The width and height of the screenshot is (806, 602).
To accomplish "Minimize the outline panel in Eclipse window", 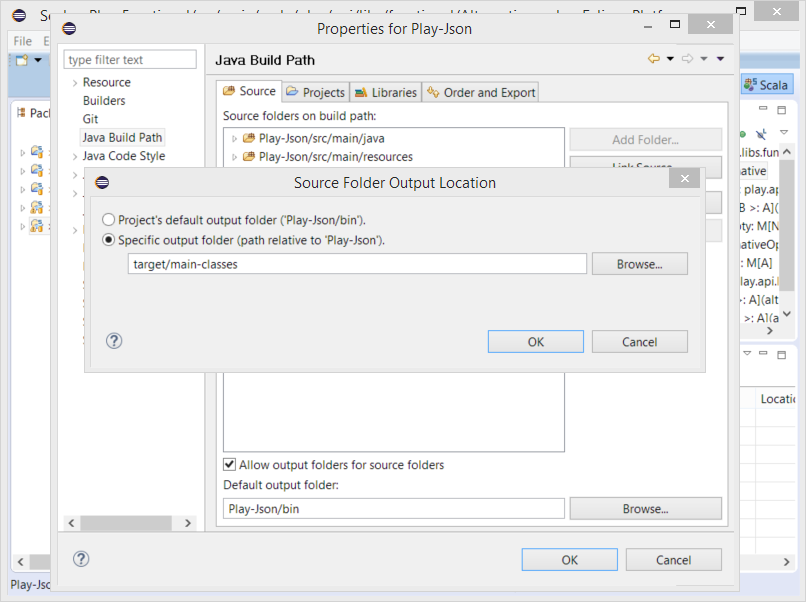I will click(763, 109).
